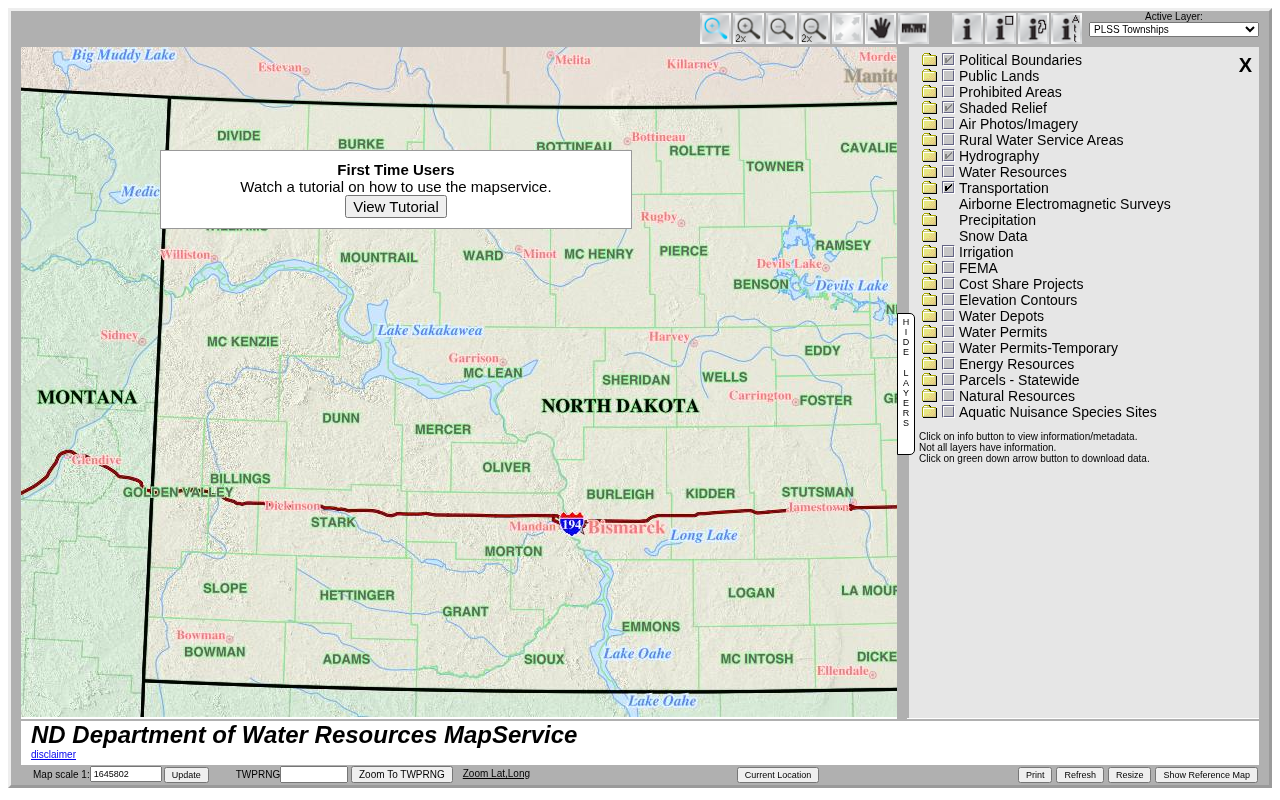Toggle the Water Permits layer checkbox

(948, 332)
